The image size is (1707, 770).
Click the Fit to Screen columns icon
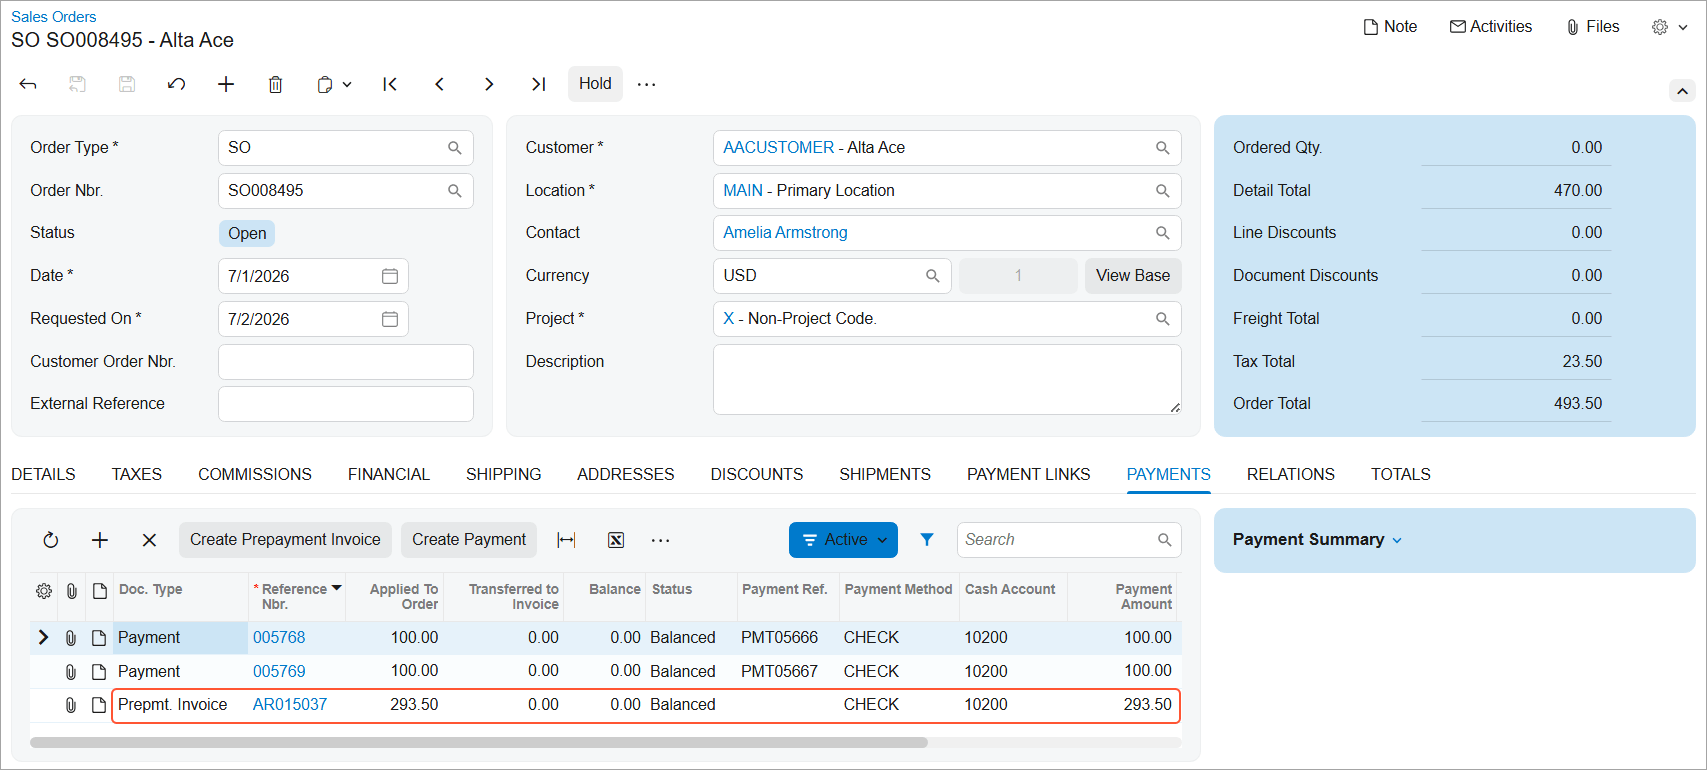coord(566,540)
